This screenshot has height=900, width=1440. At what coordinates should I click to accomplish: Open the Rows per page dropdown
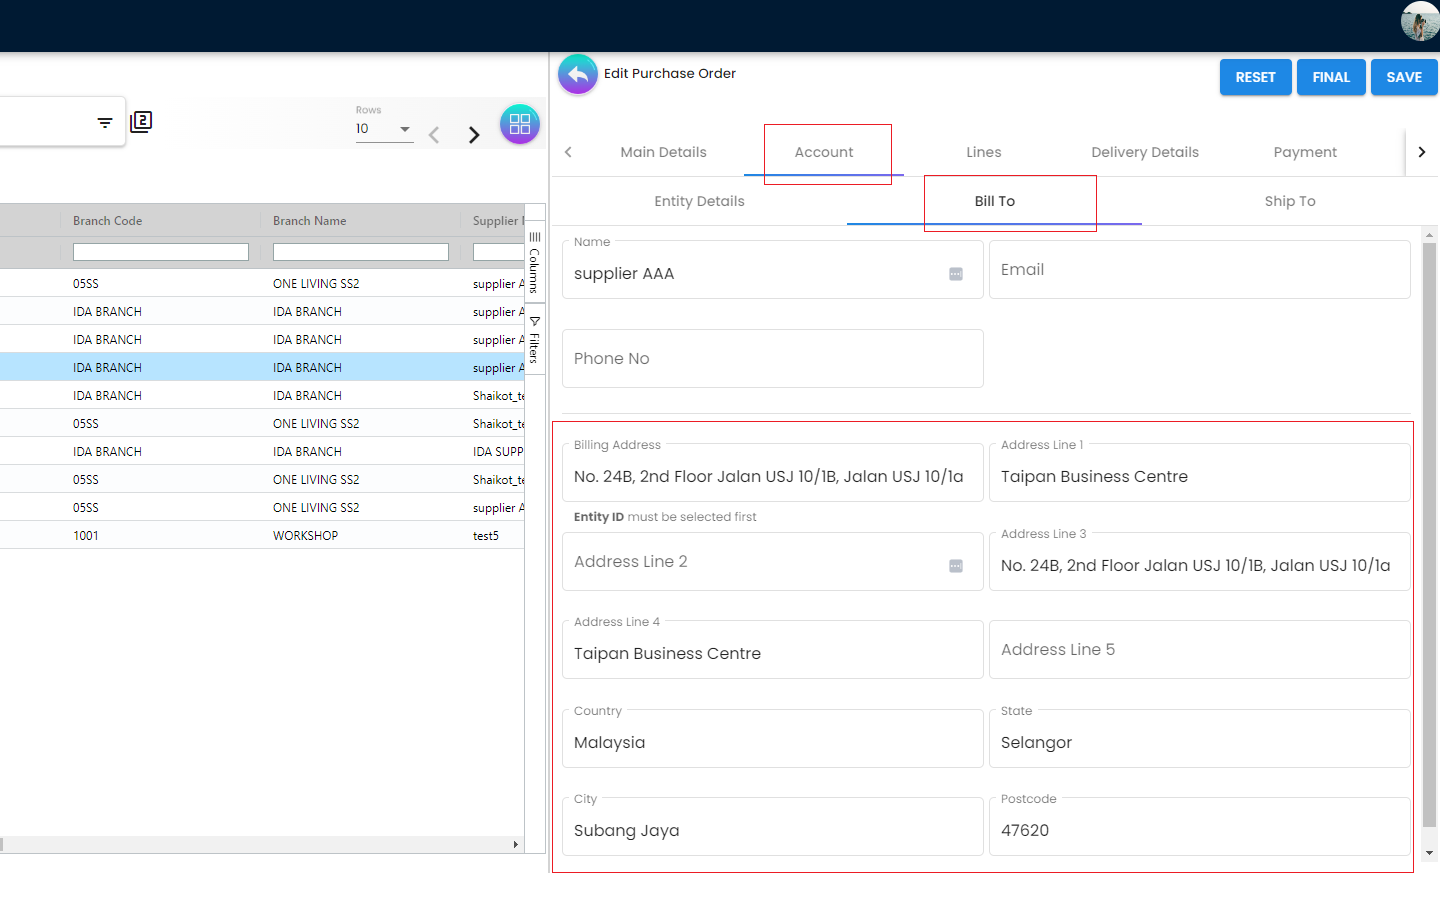point(384,129)
